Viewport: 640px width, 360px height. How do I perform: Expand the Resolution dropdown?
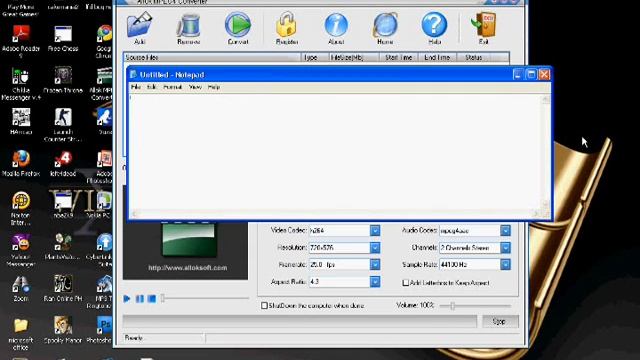[375, 248]
